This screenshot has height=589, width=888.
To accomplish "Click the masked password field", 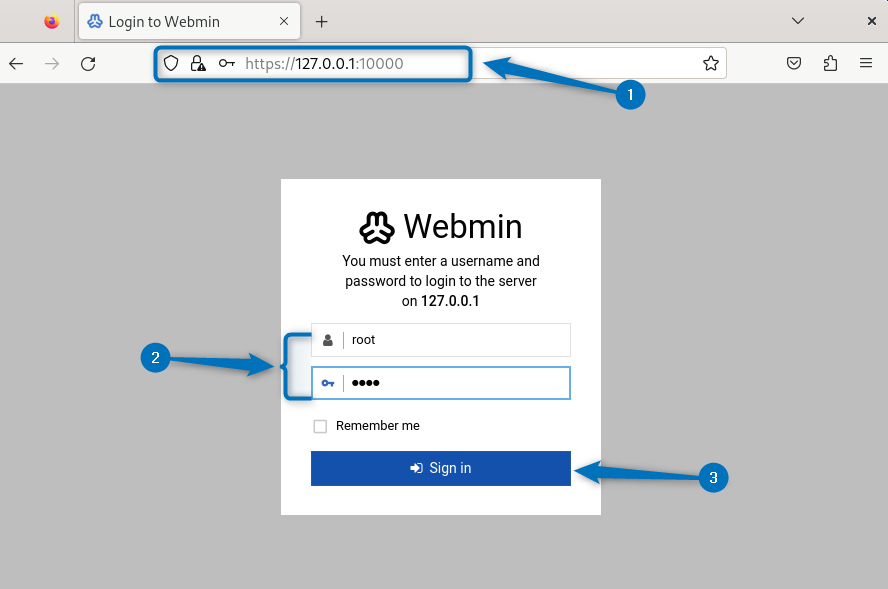I will click(x=450, y=383).
